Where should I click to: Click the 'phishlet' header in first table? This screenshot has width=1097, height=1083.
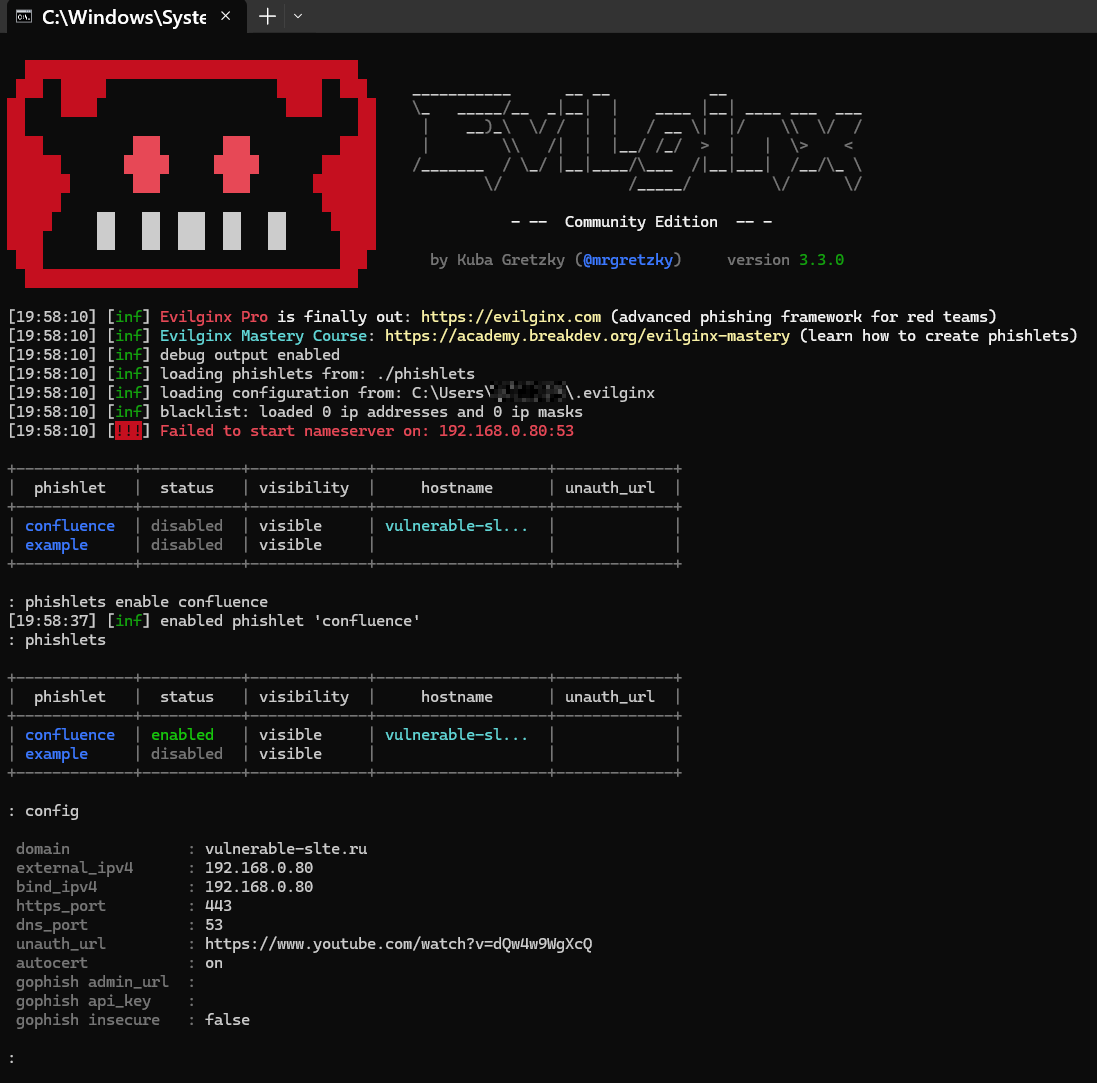(70, 488)
